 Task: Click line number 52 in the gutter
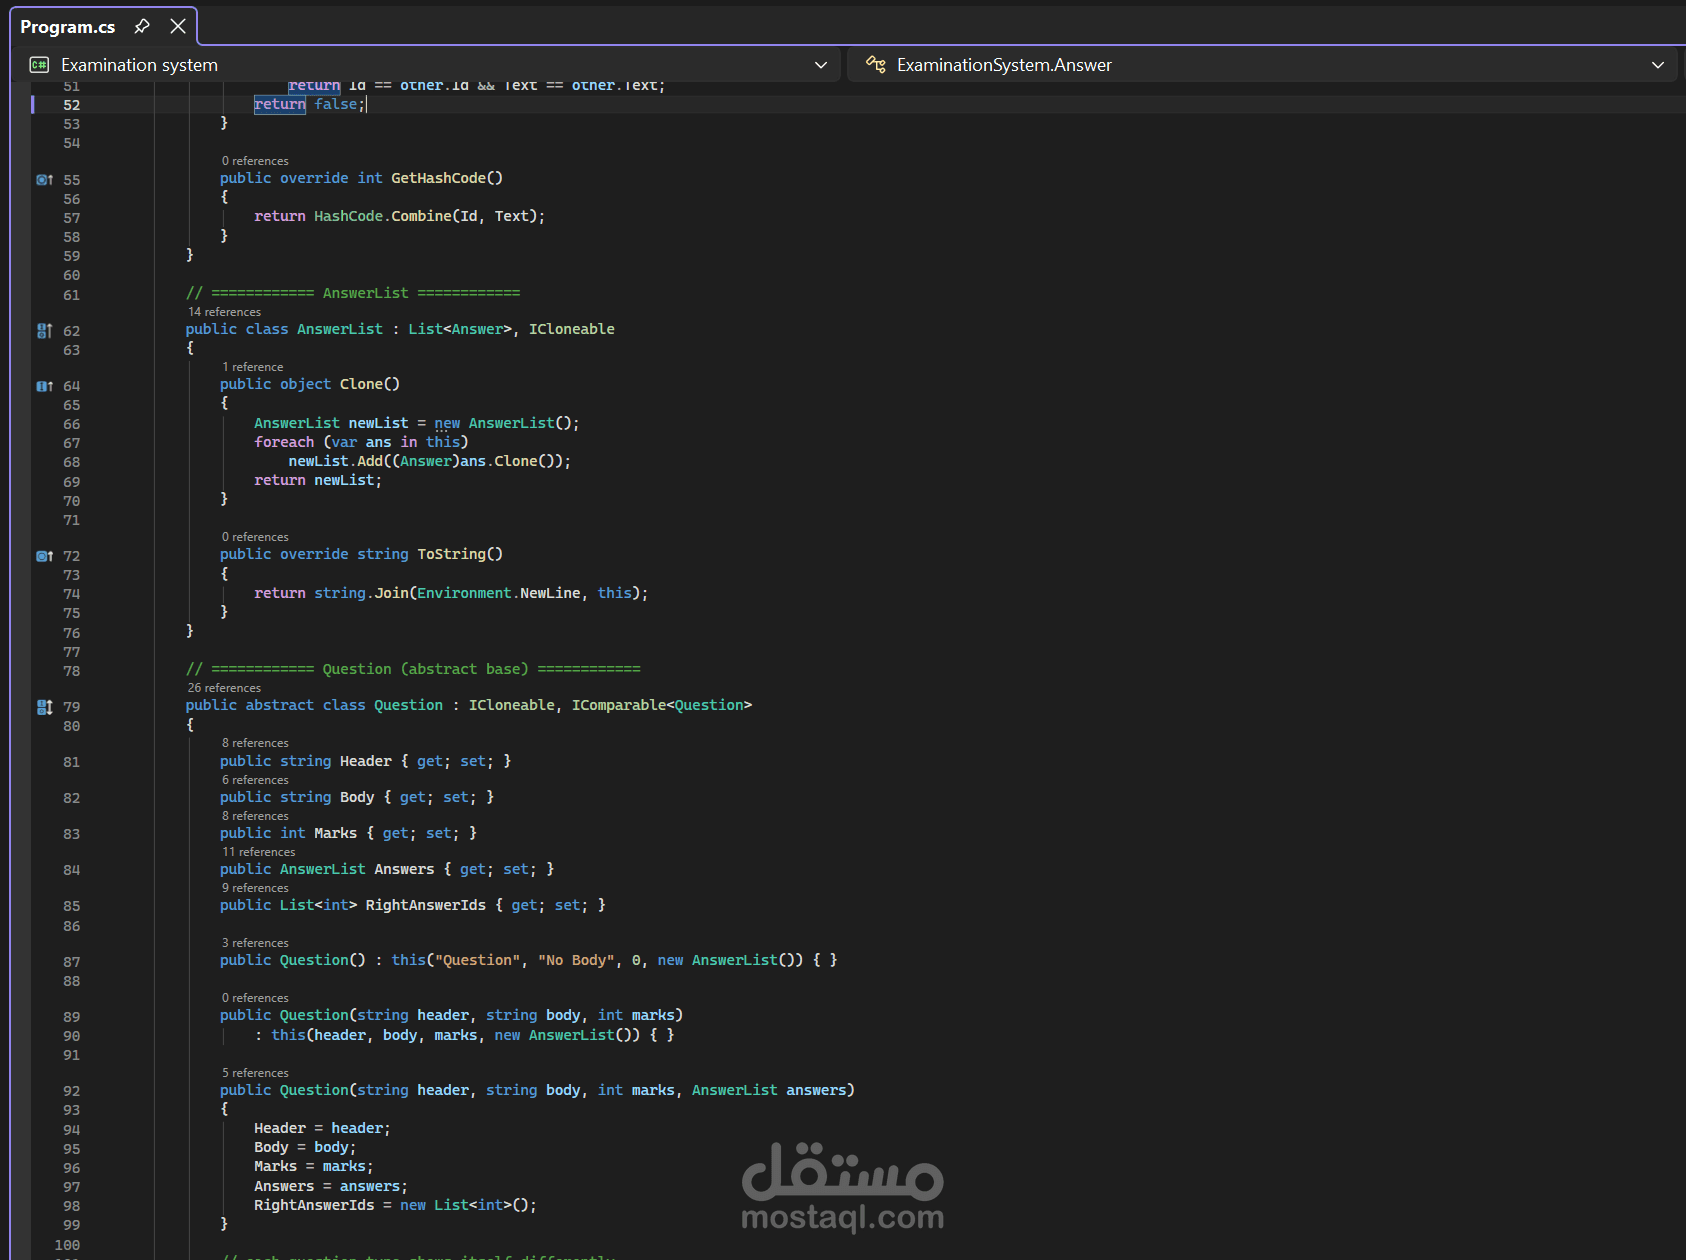point(72,105)
